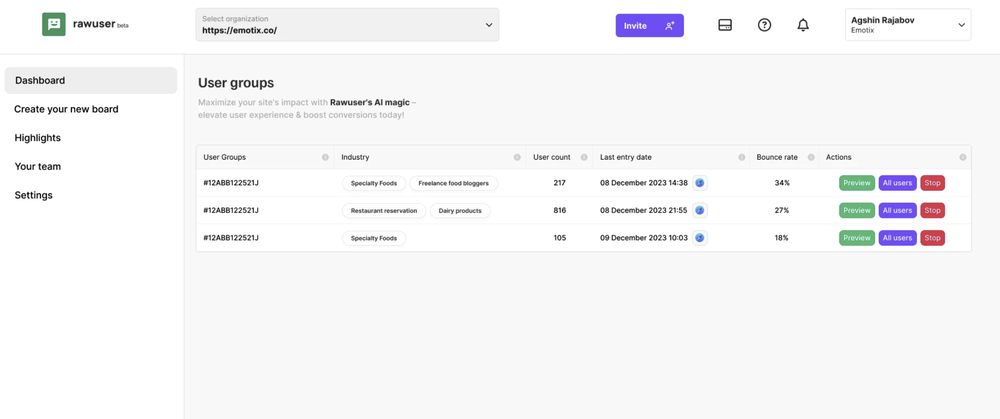Click blue icon beside 09 December 10:03 entry
Viewport: 1000px width, 419px height.
[700, 238]
